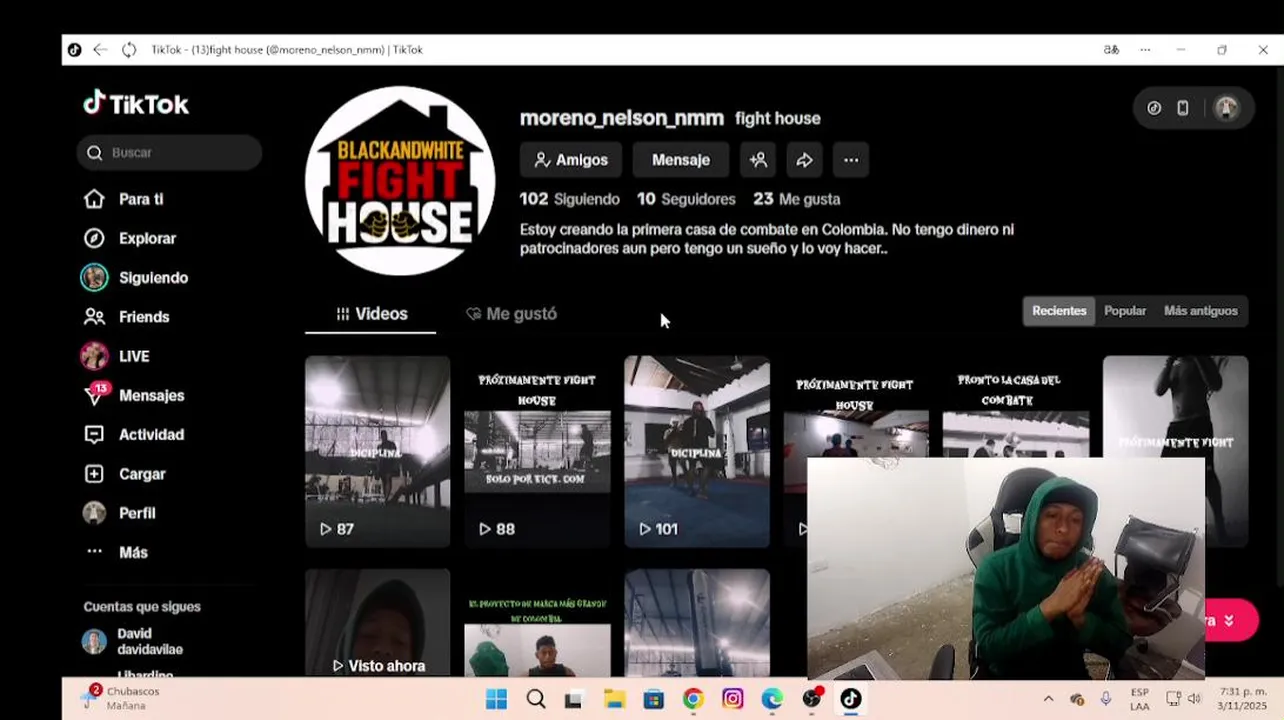Click the ESP LAA language indicator
This screenshot has width=1284, height=720.
(x=1139, y=699)
